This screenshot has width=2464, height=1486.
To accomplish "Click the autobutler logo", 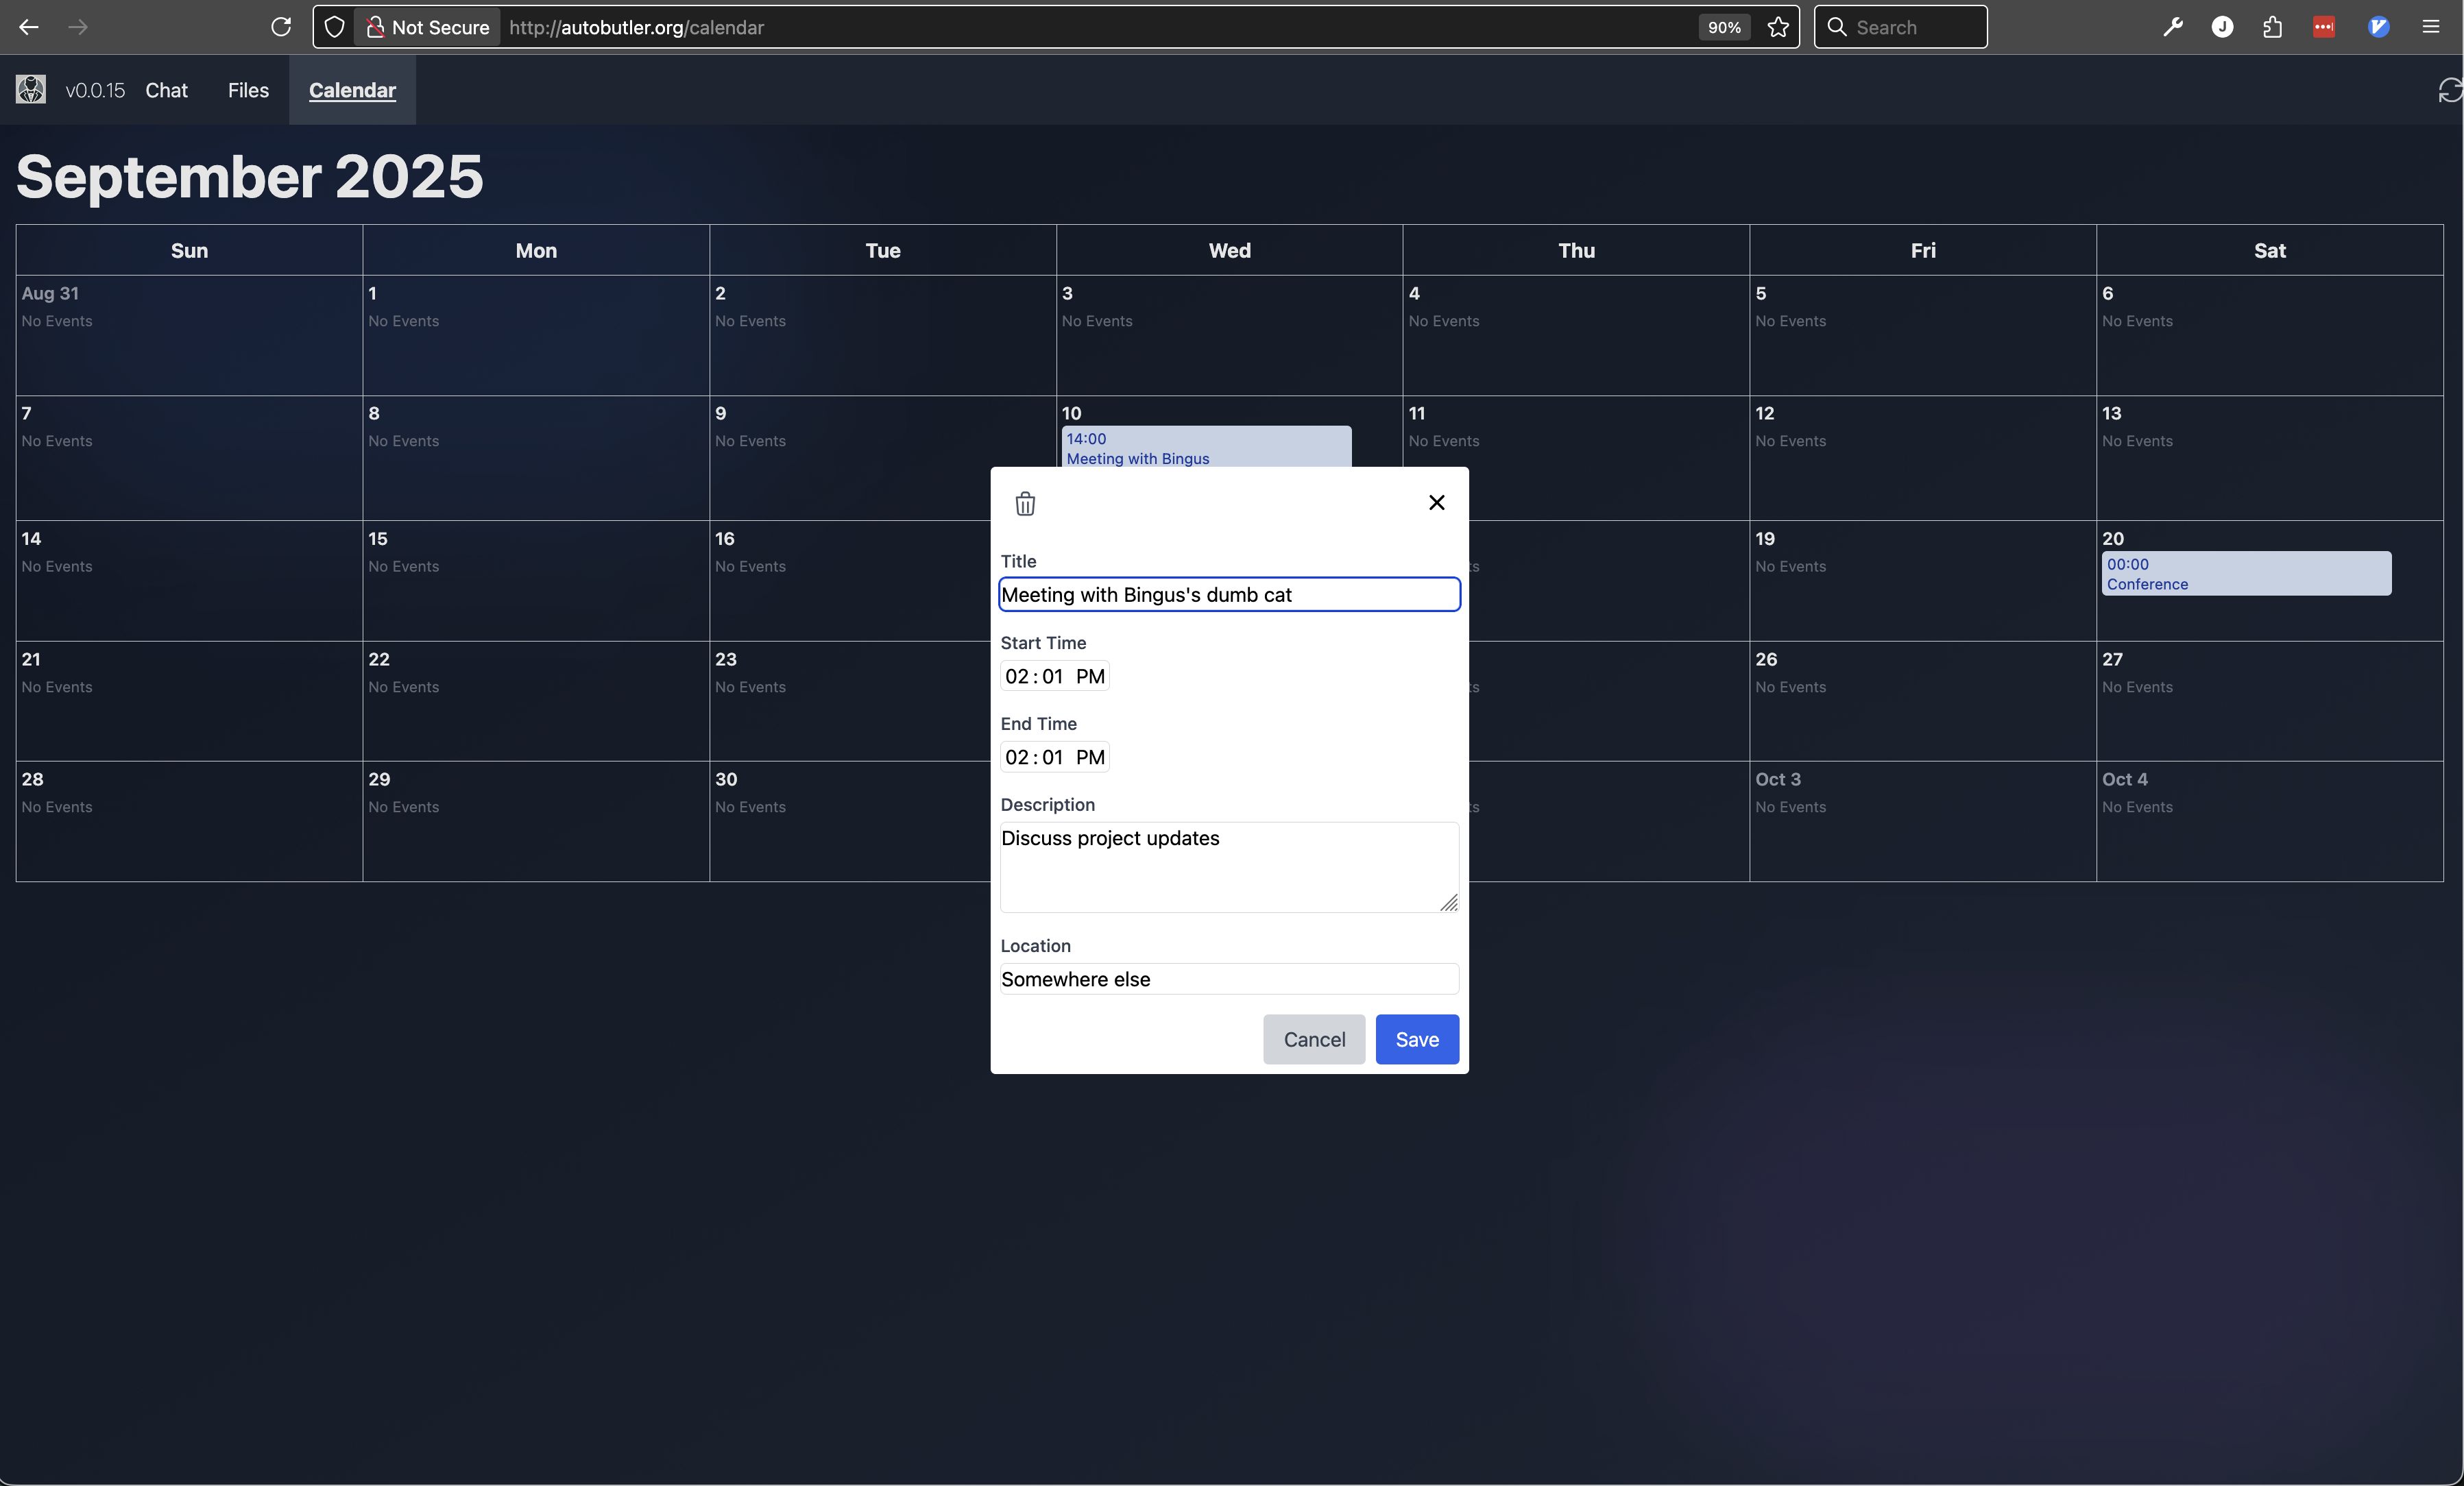I will click(30, 90).
